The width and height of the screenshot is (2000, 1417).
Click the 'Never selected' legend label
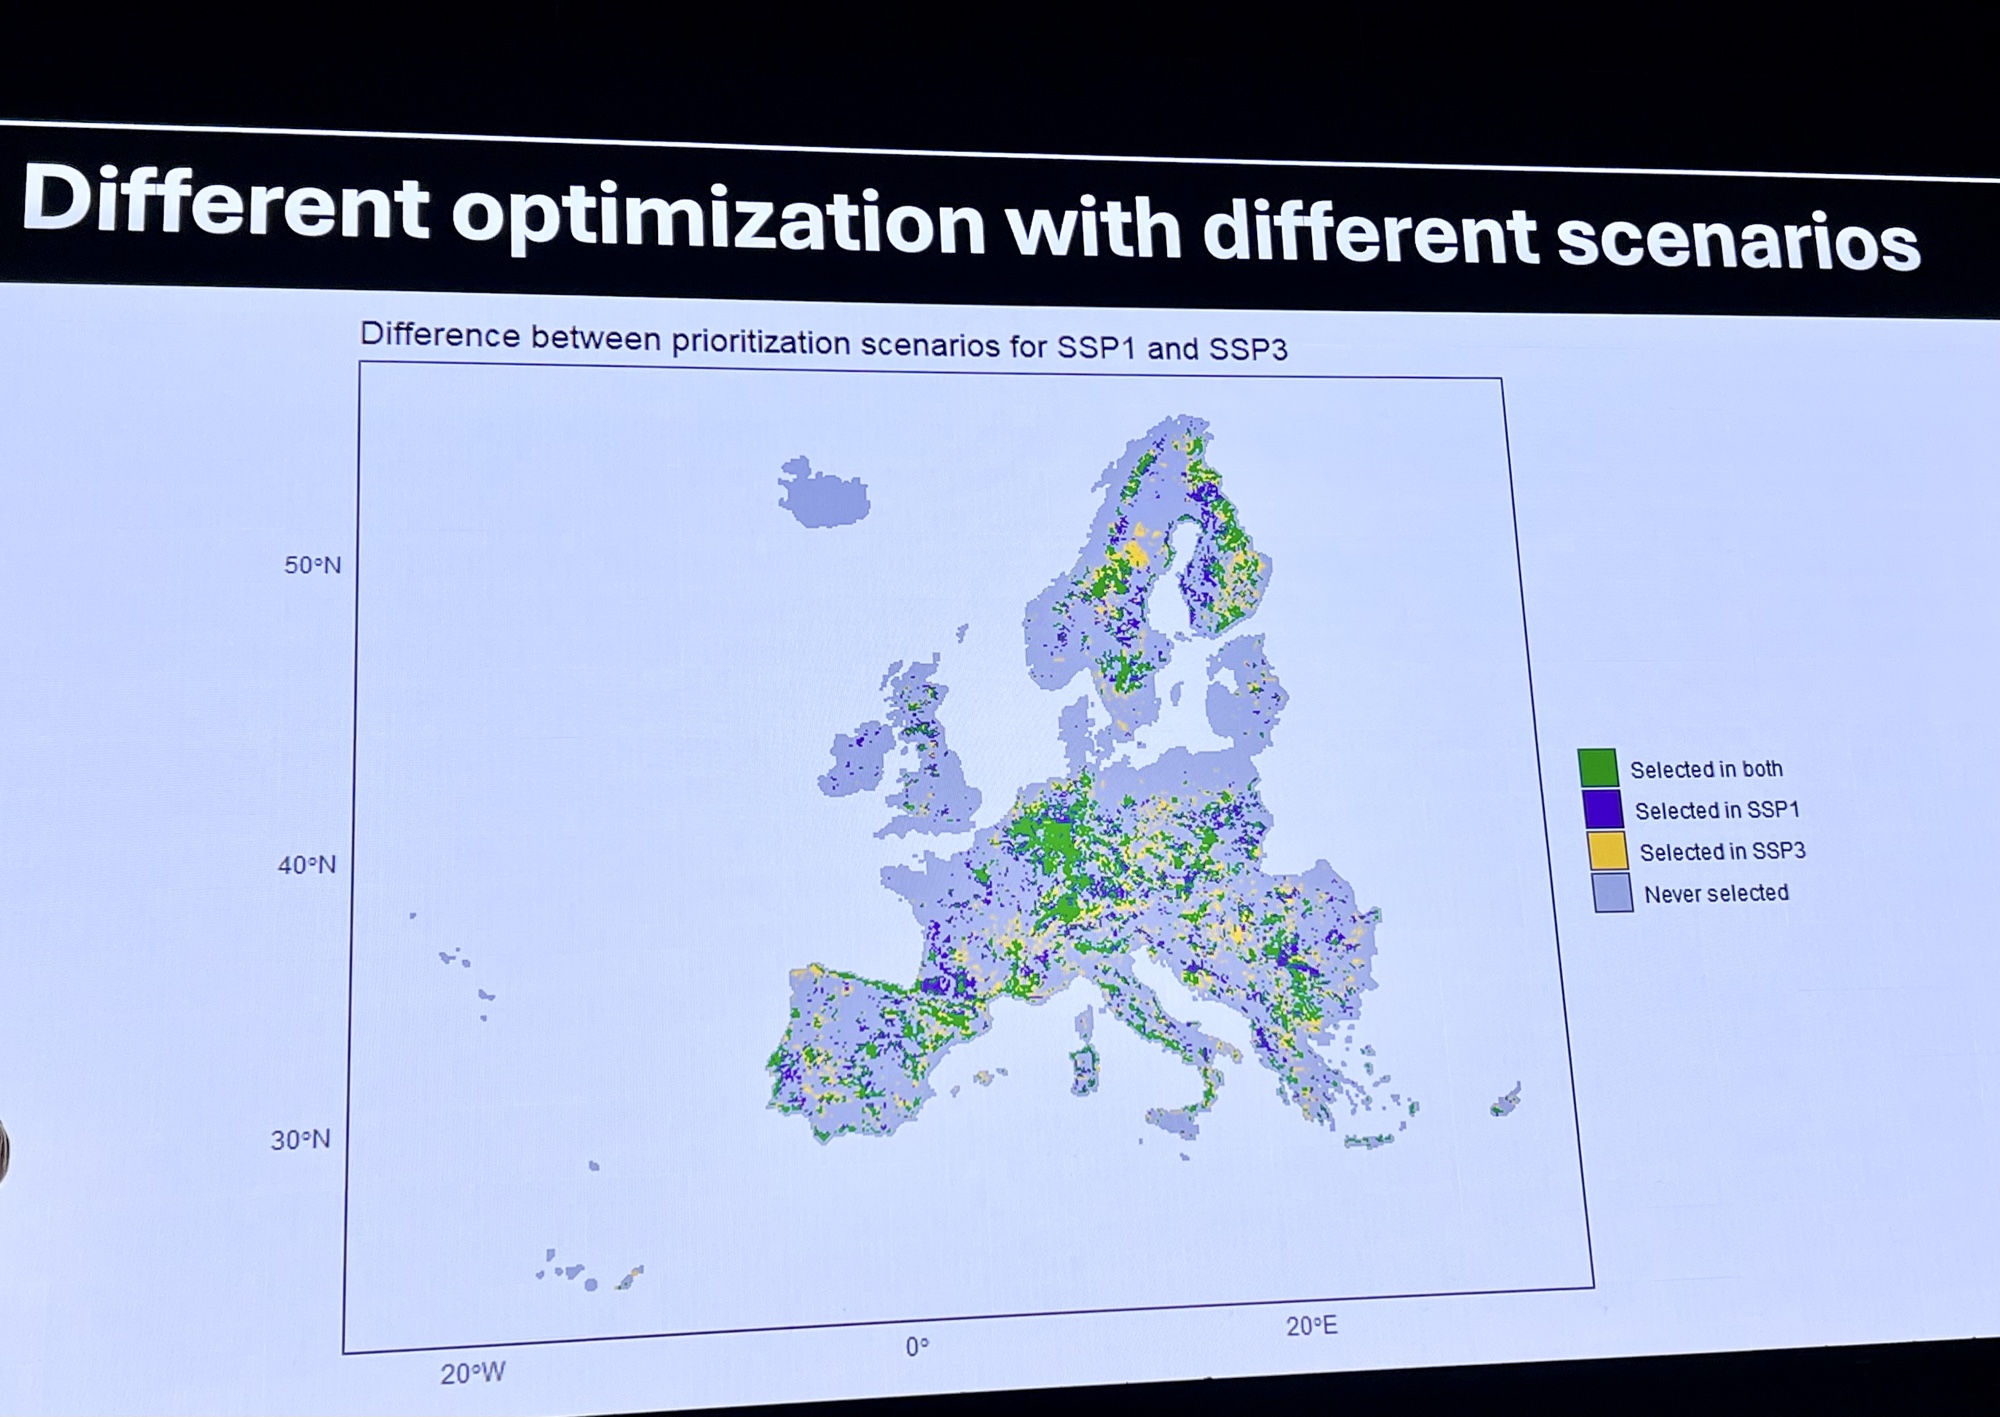click(x=1716, y=893)
